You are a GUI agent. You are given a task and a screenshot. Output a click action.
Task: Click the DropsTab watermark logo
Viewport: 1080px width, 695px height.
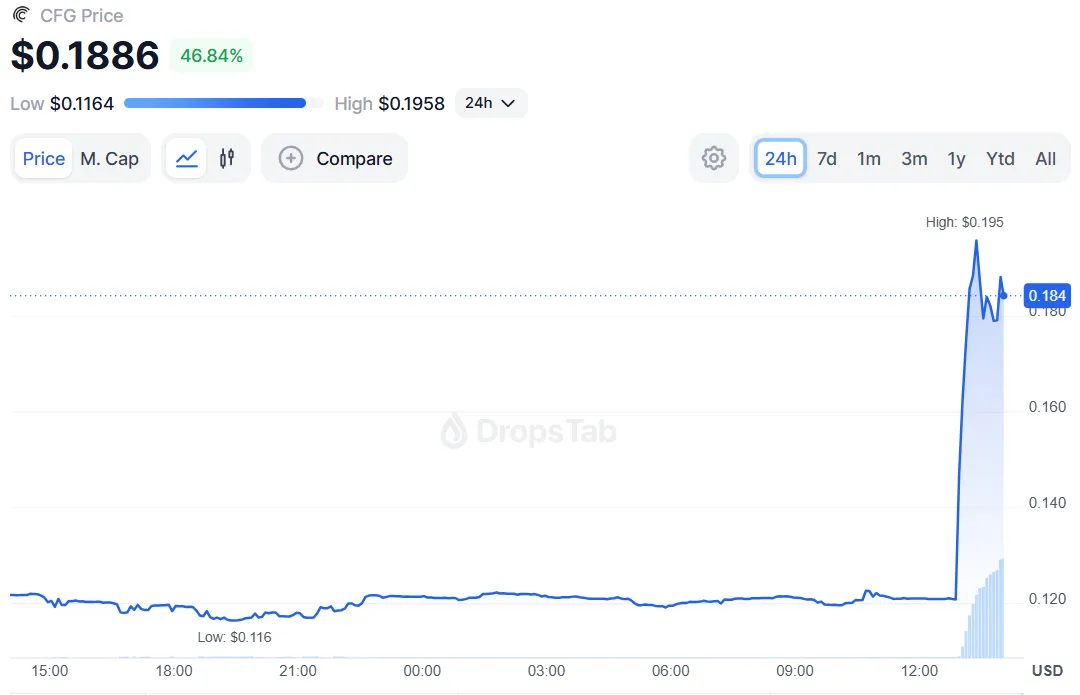pyautogui.click(x=454, y=431)
